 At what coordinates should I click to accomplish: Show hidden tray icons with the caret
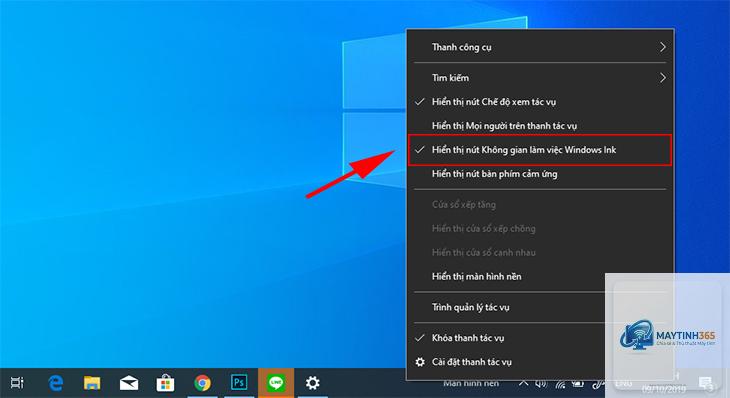point(523,383)
